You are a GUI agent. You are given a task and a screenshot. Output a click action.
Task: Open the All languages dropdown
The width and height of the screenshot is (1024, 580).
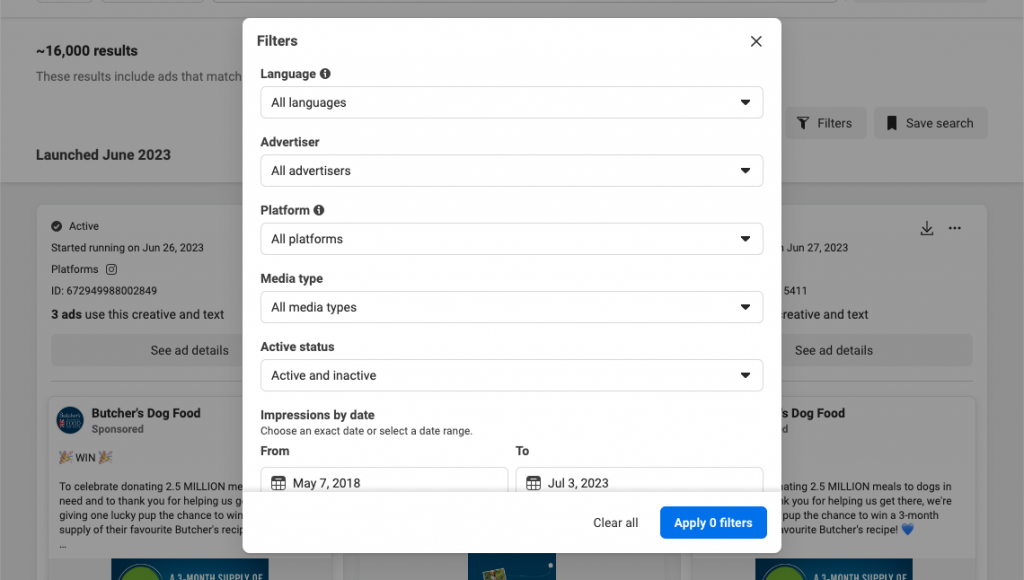tap(512, 102)
